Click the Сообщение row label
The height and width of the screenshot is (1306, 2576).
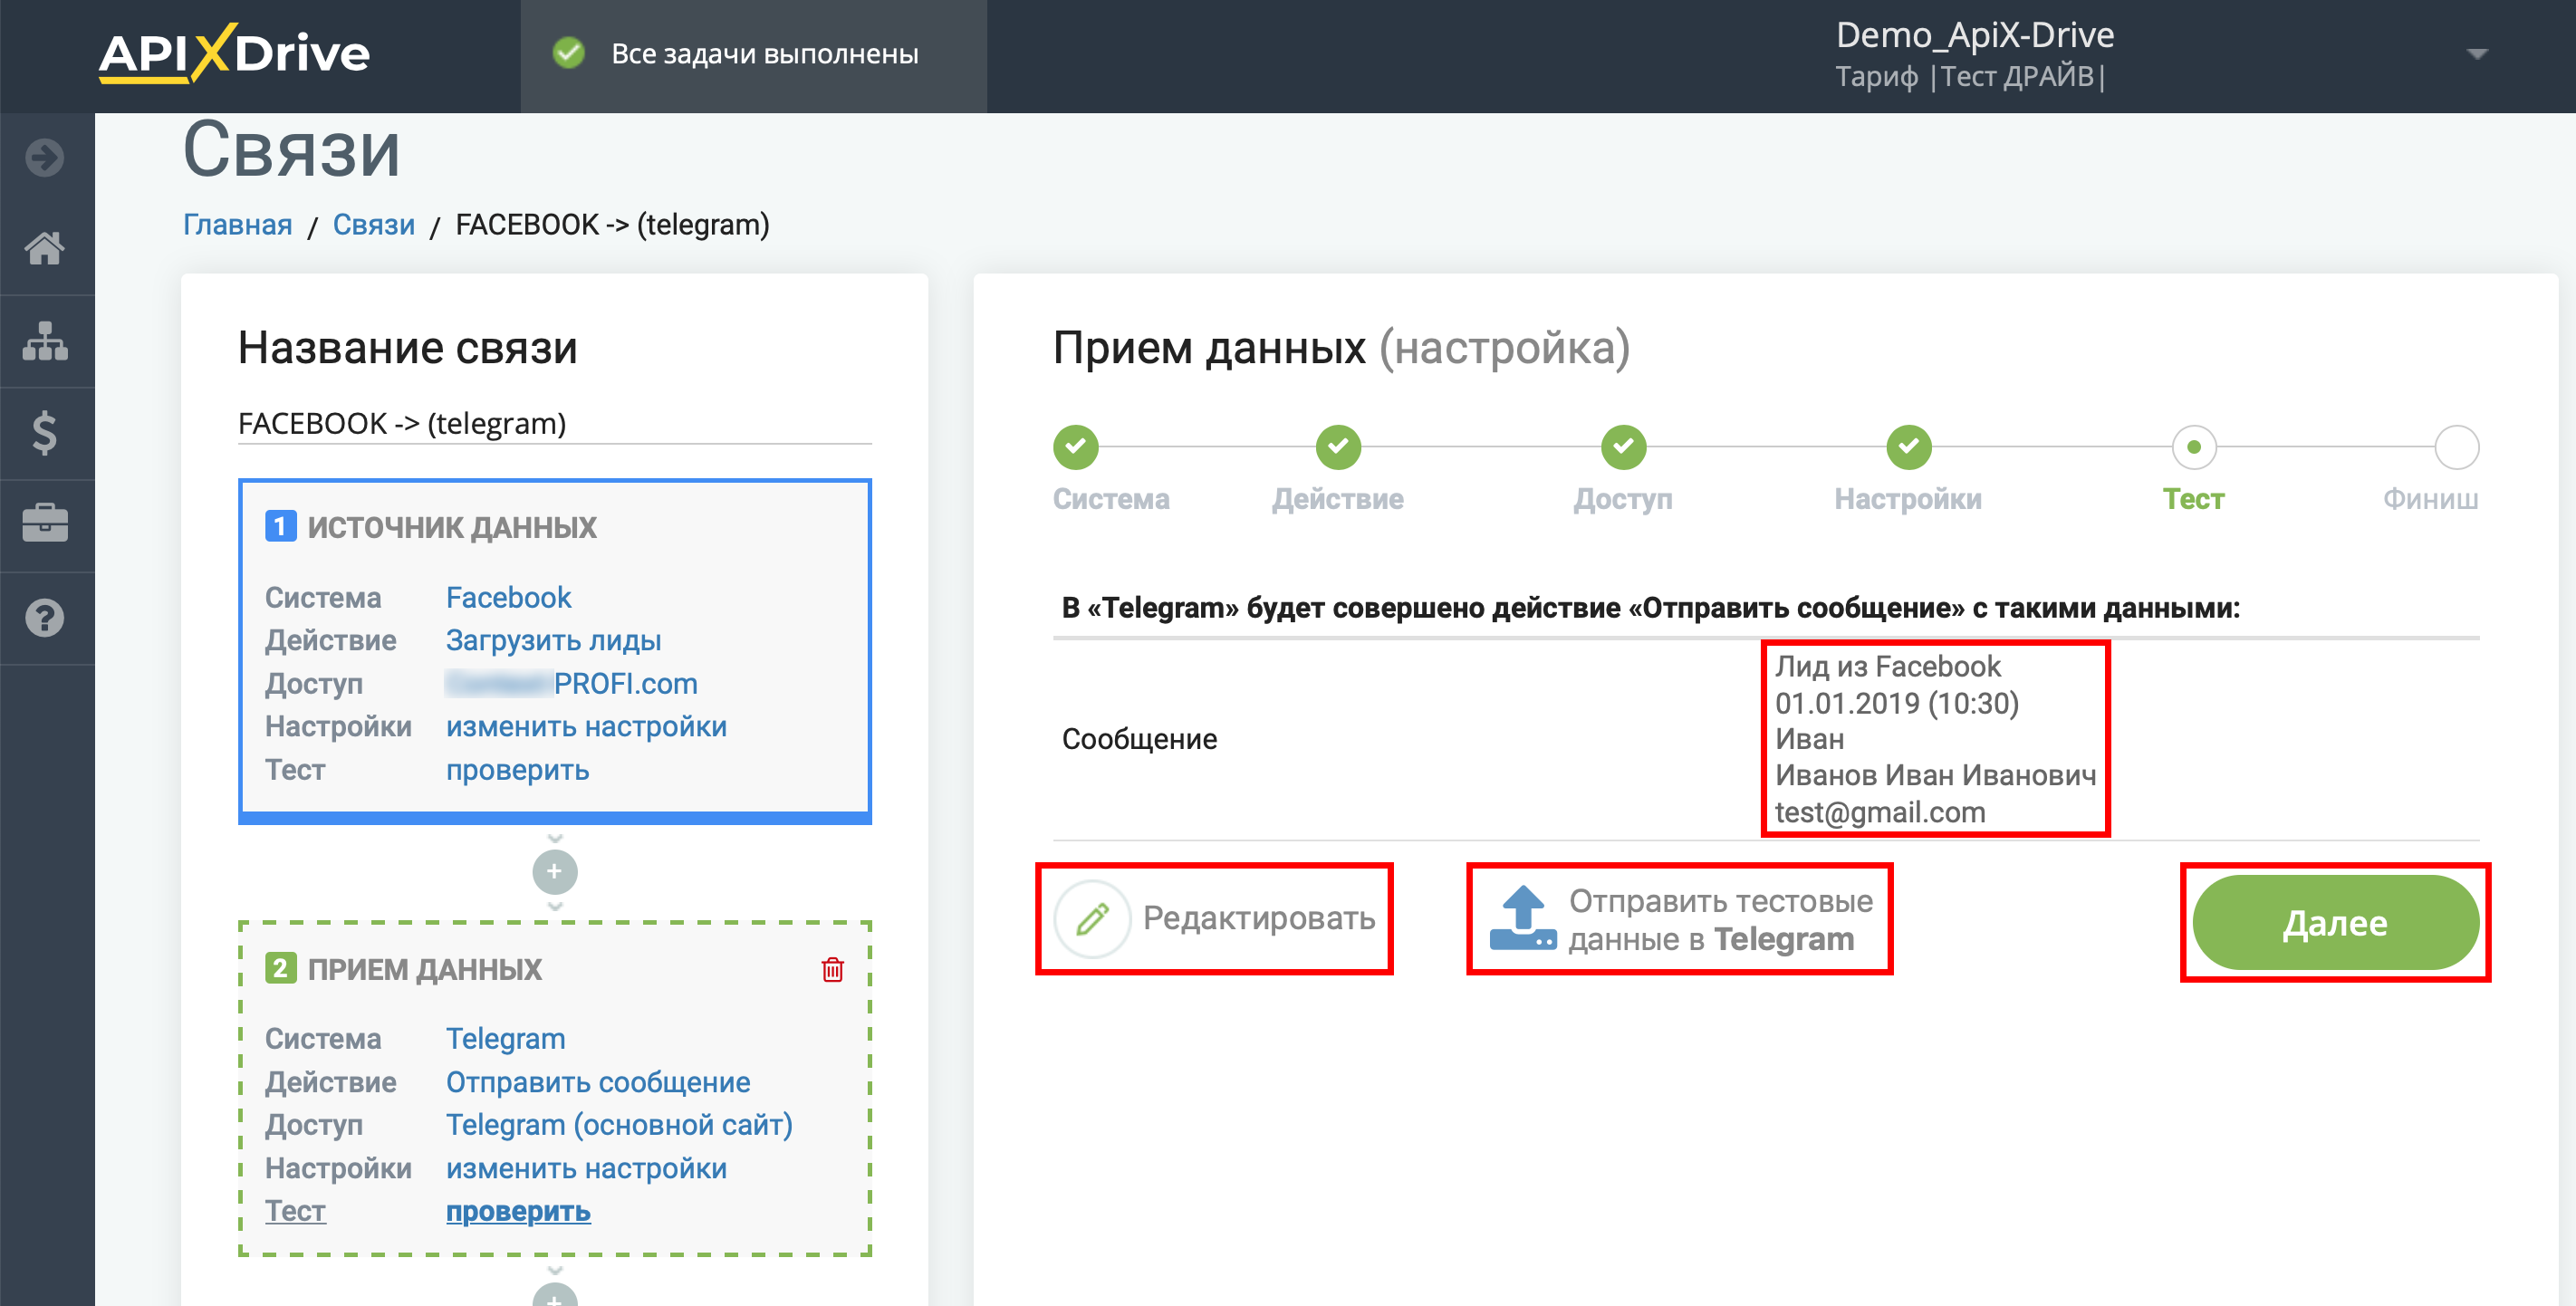point(1139,739)
